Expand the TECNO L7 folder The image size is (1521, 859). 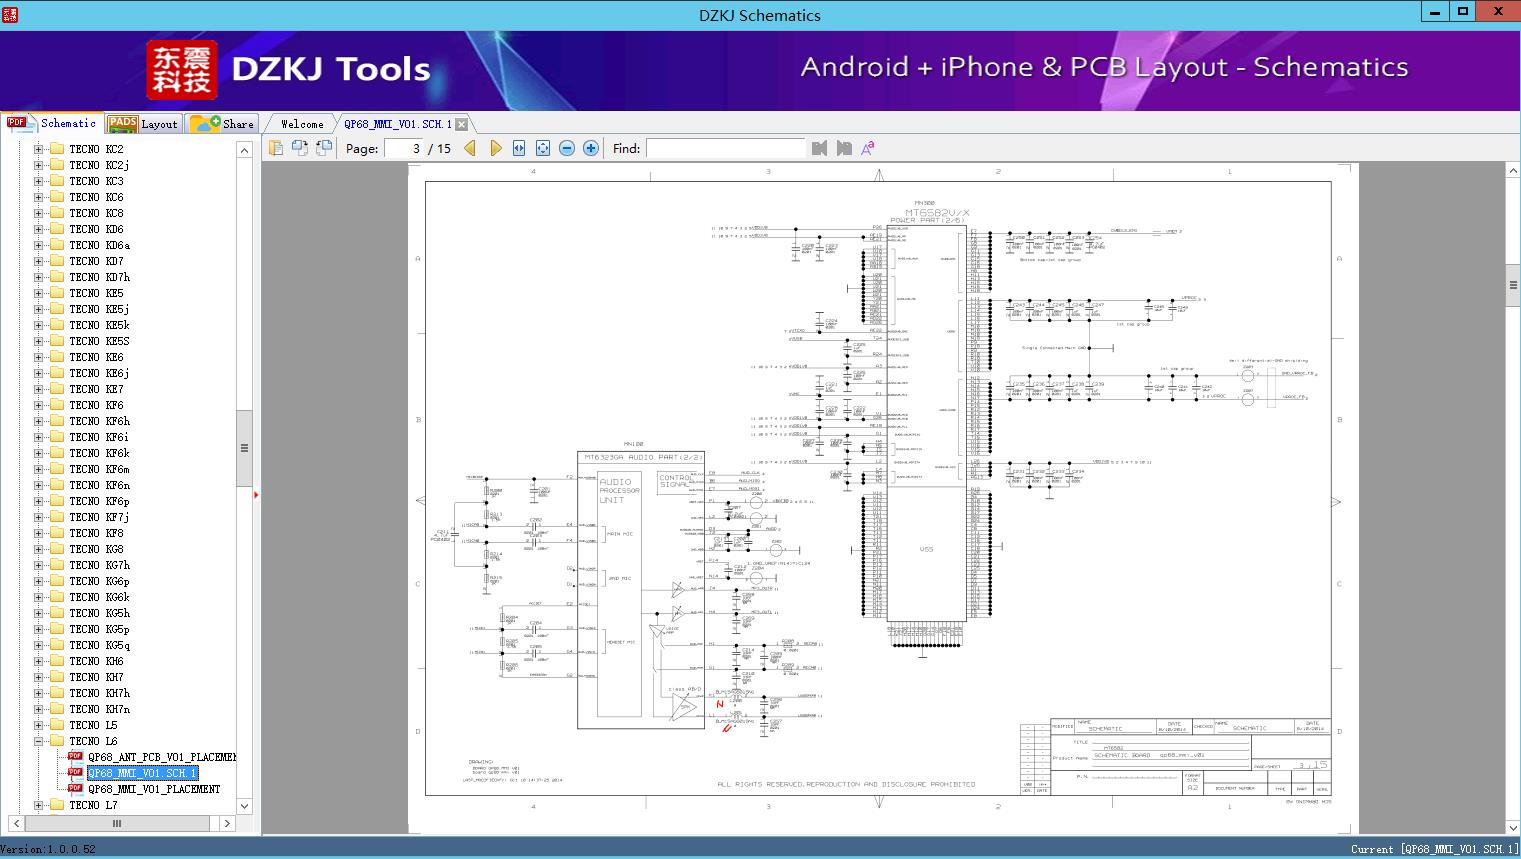pos(39,805)
